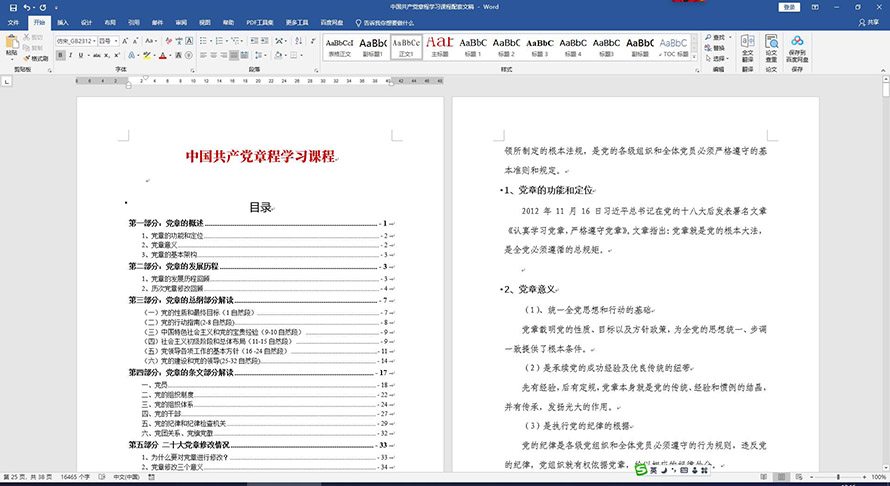This screenshot has width=890, height=486.
Task: Apply the TOC 标题 style
Action: [674, 47]
